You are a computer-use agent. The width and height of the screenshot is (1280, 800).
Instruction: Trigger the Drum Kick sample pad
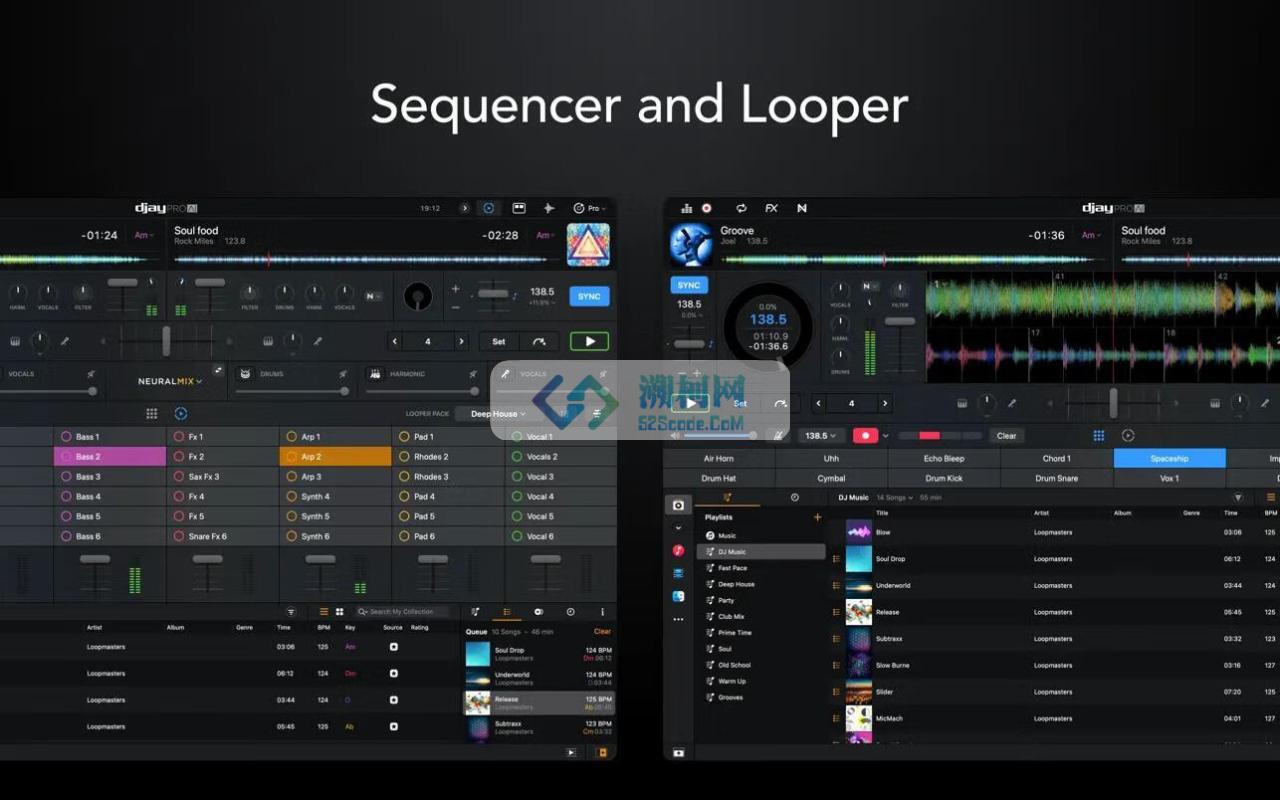tap(944, 478)
